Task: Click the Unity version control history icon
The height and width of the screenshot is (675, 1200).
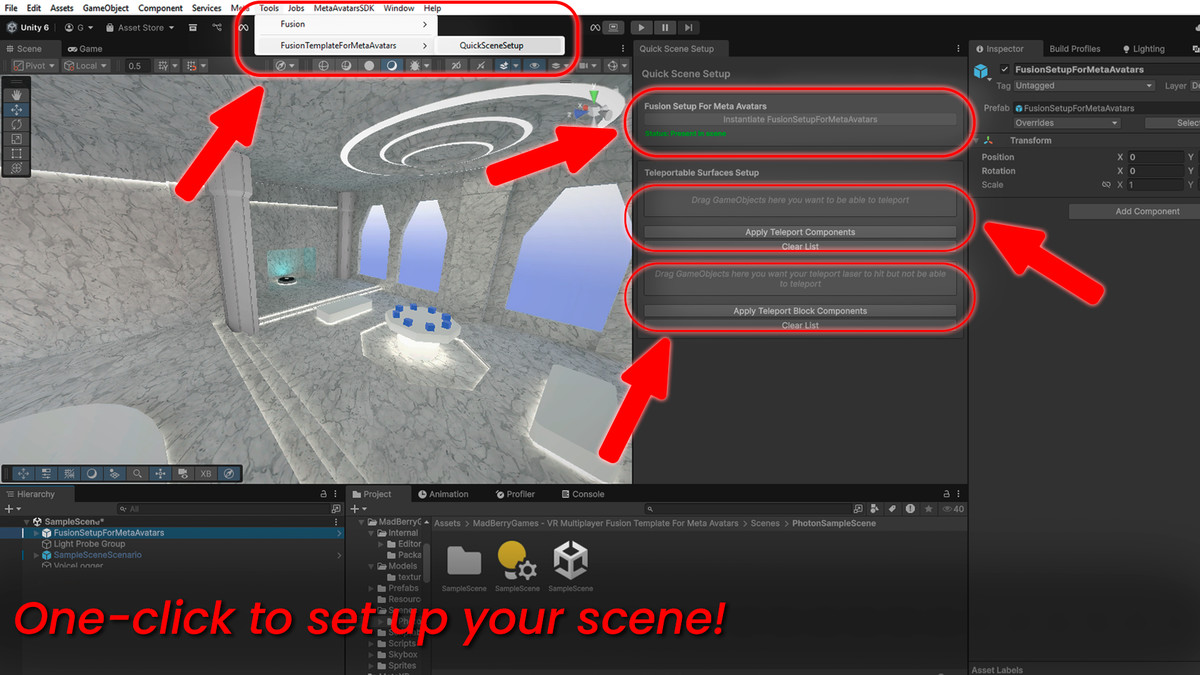Action: pos(217,28)
